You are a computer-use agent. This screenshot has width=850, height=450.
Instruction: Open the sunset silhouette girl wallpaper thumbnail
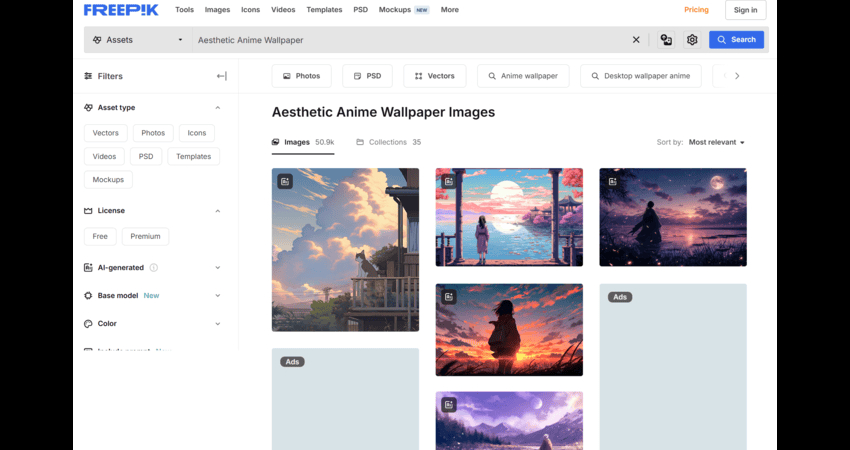pyautogui.click(x=509, y=330)
